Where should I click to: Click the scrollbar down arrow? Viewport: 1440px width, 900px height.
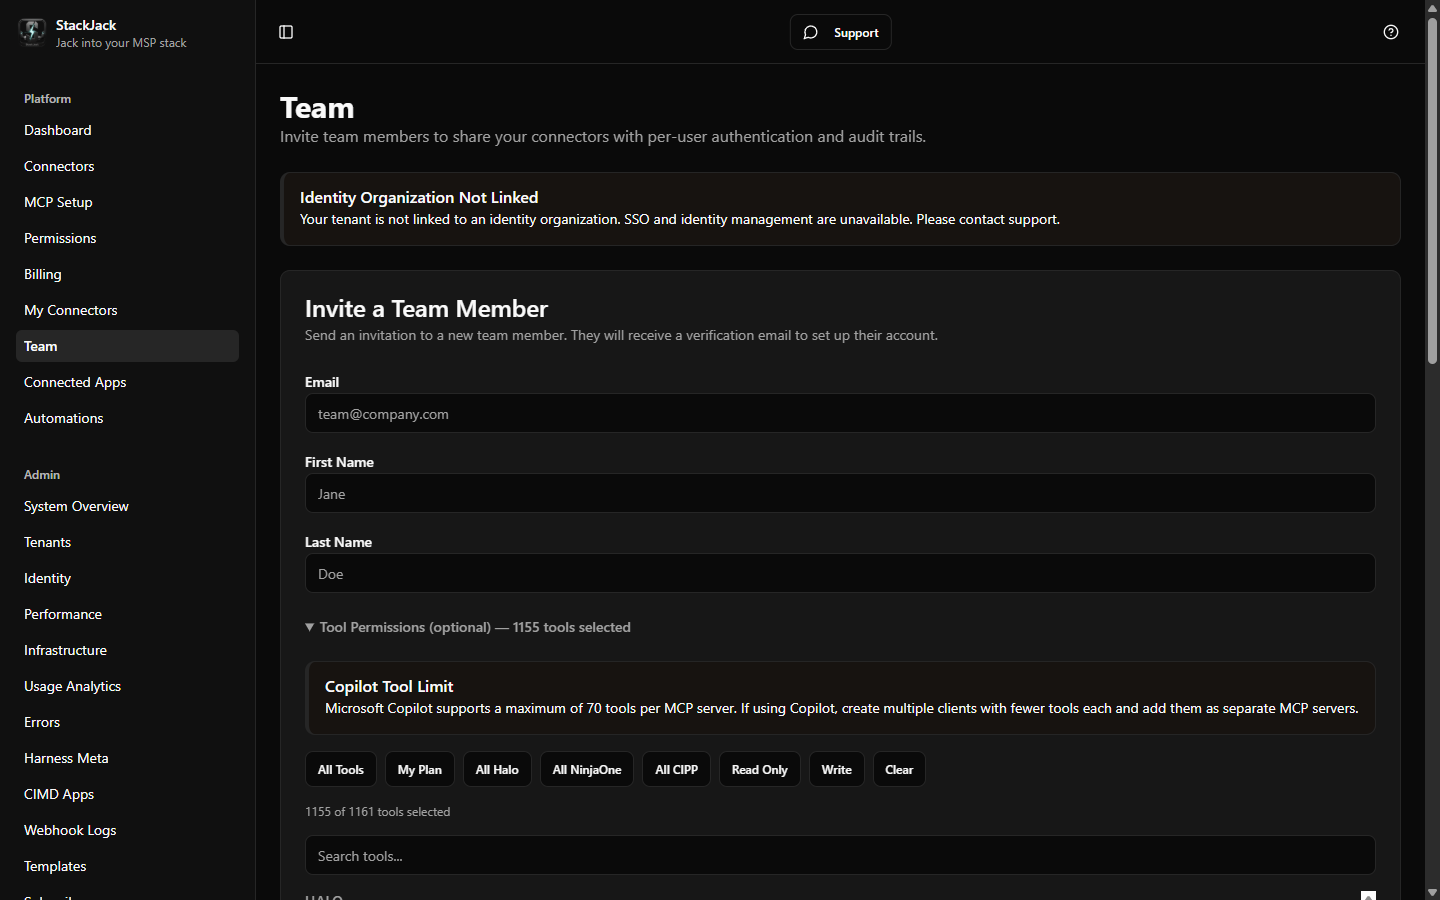point(1432,892)
